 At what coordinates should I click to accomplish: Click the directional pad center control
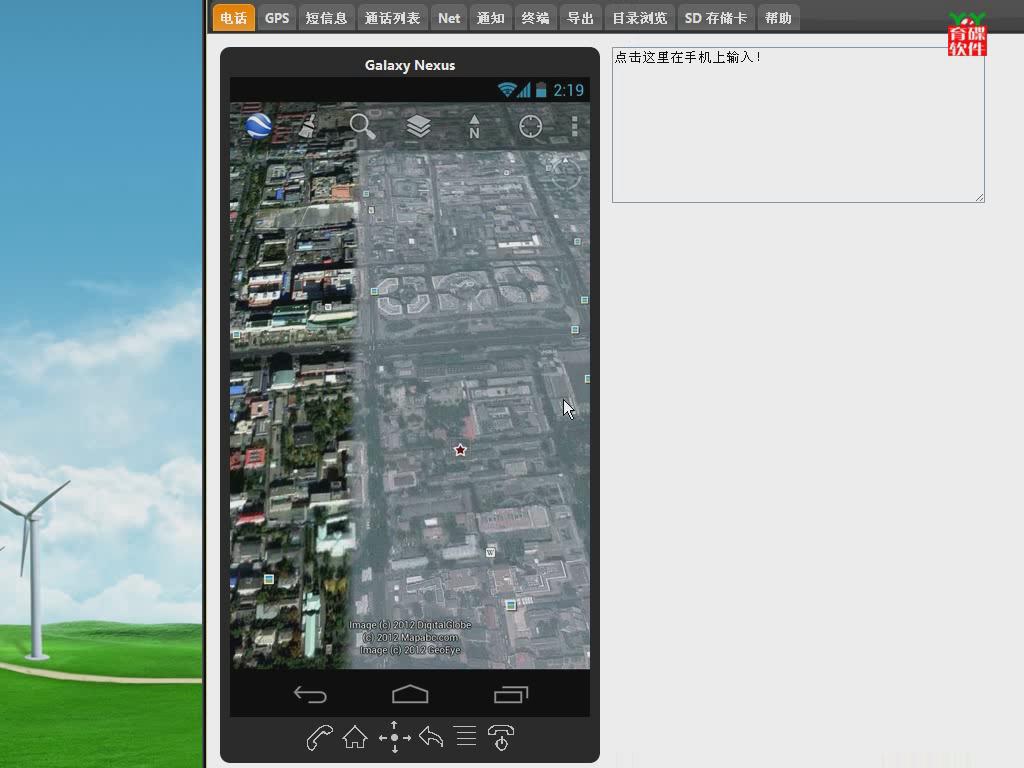click(x=394, y=737)
